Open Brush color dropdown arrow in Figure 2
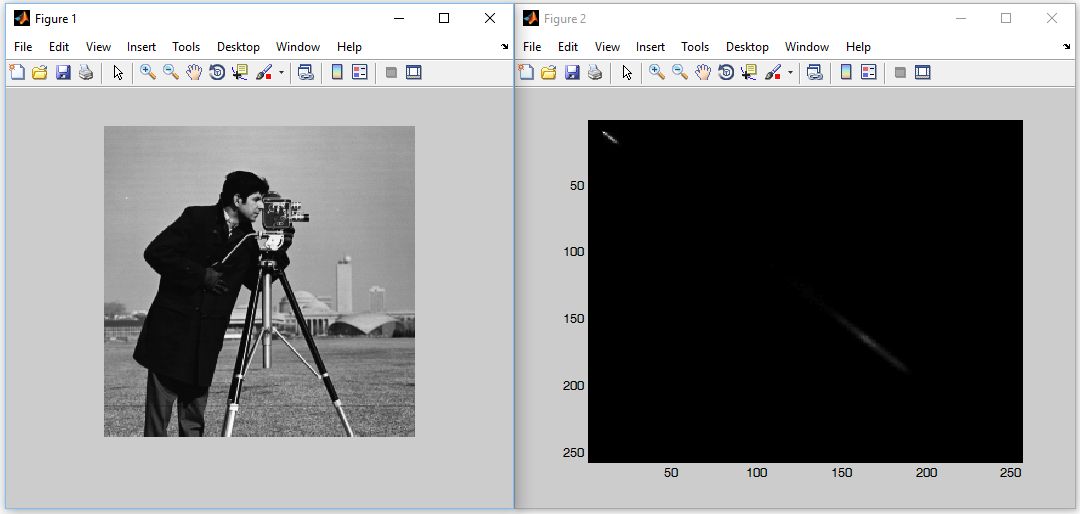The height and width of the screenshot is (514, 1080). [x=790, y=72]
